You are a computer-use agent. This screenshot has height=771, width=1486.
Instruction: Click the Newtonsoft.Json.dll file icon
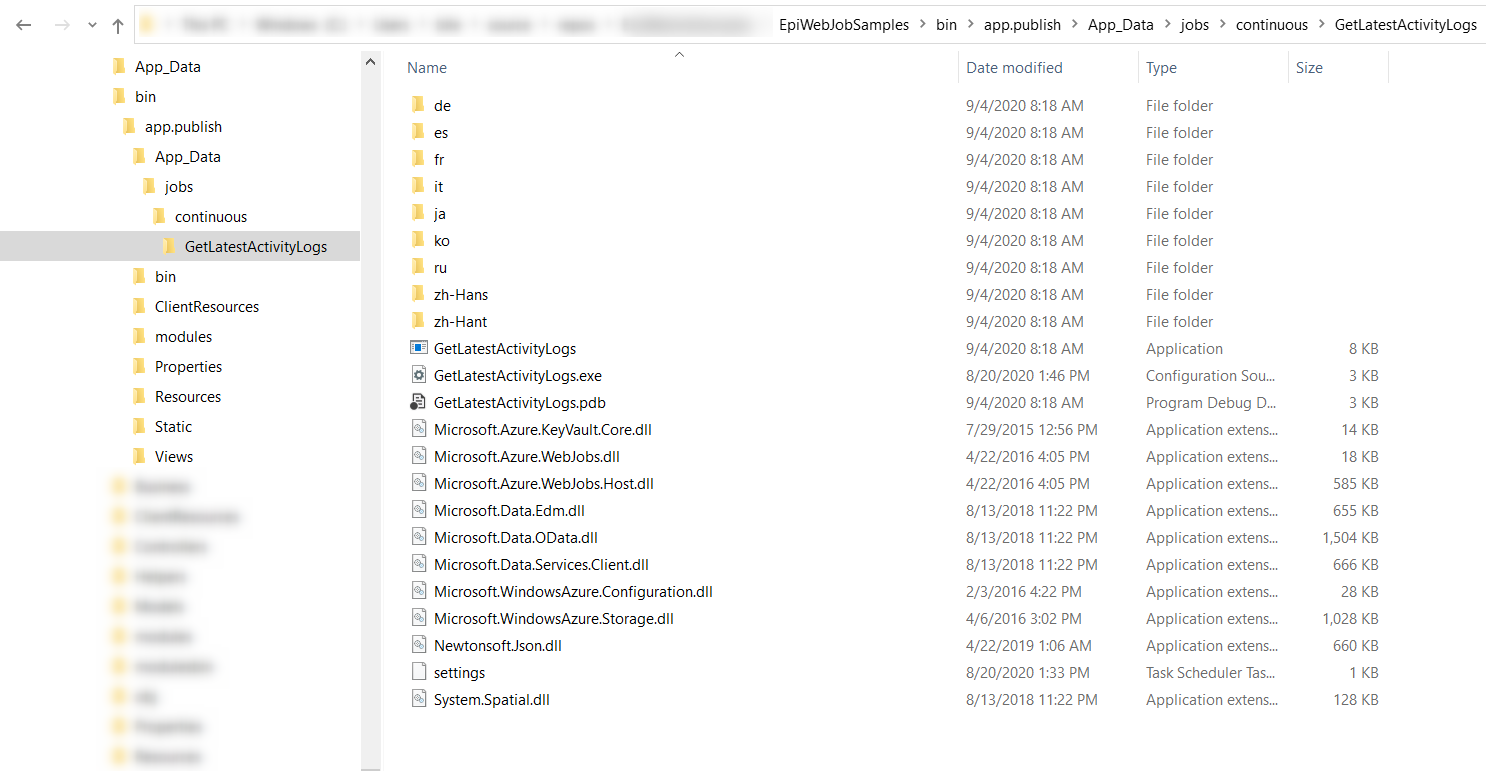click(418, 645)
